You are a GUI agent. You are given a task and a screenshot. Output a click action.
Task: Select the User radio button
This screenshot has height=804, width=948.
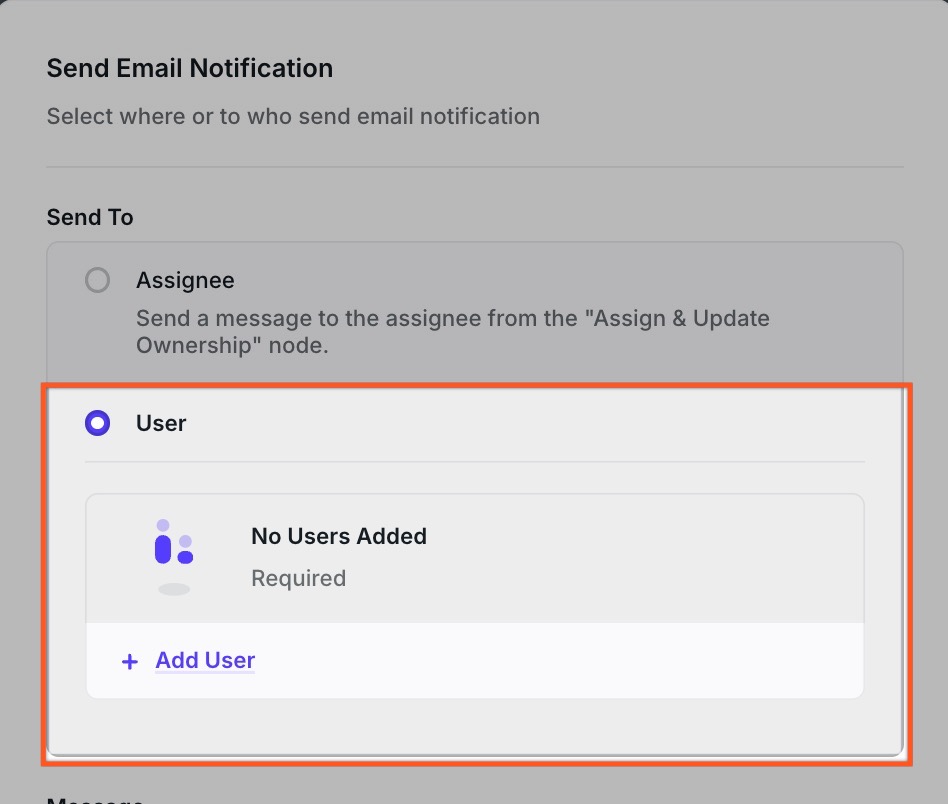(97, 423)
